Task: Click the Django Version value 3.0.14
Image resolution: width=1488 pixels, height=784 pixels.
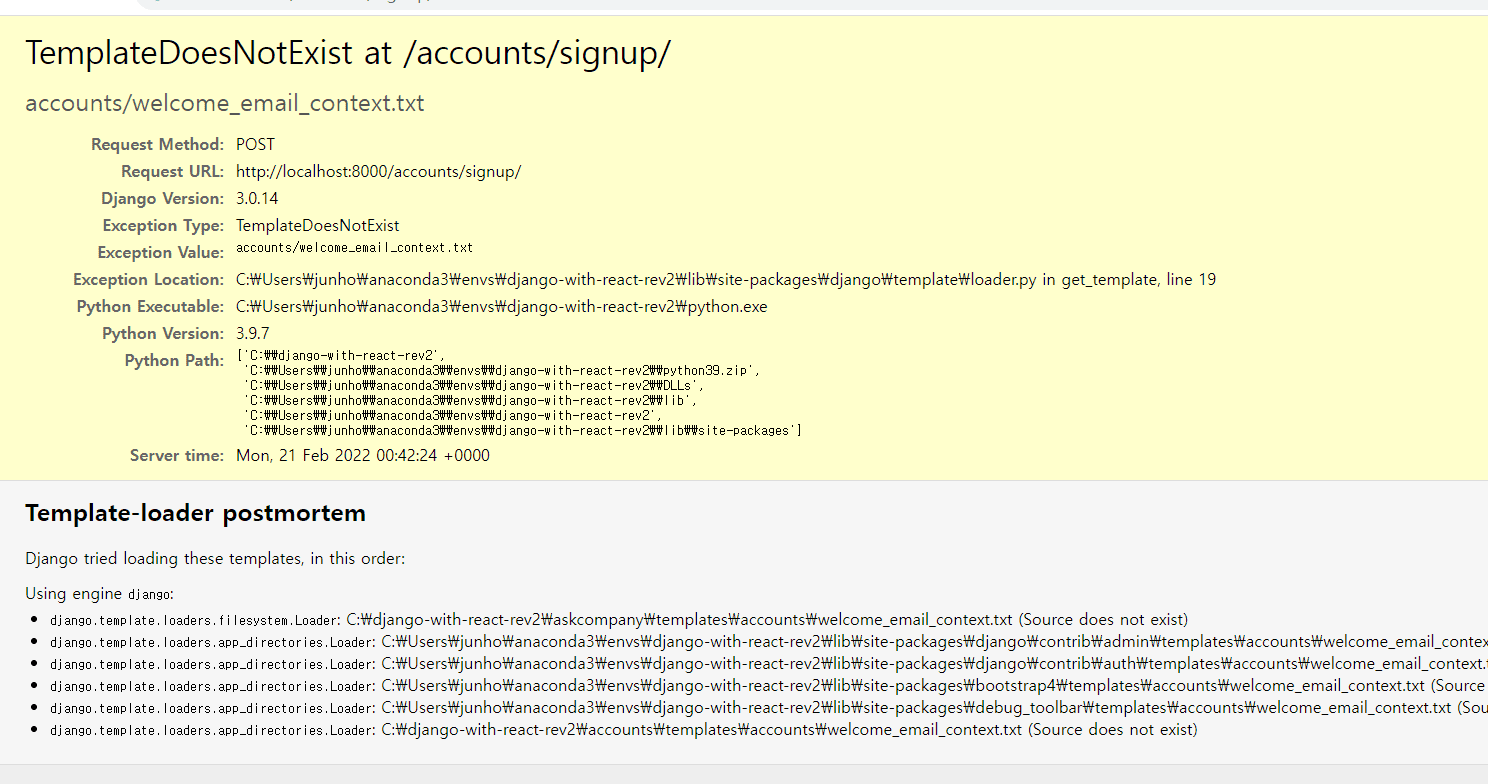Action: point(257,199)
